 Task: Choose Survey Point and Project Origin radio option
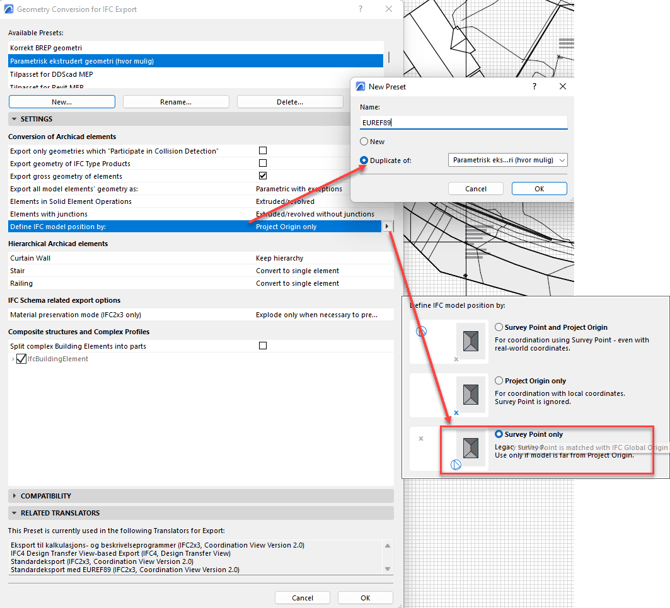(500, 327)
